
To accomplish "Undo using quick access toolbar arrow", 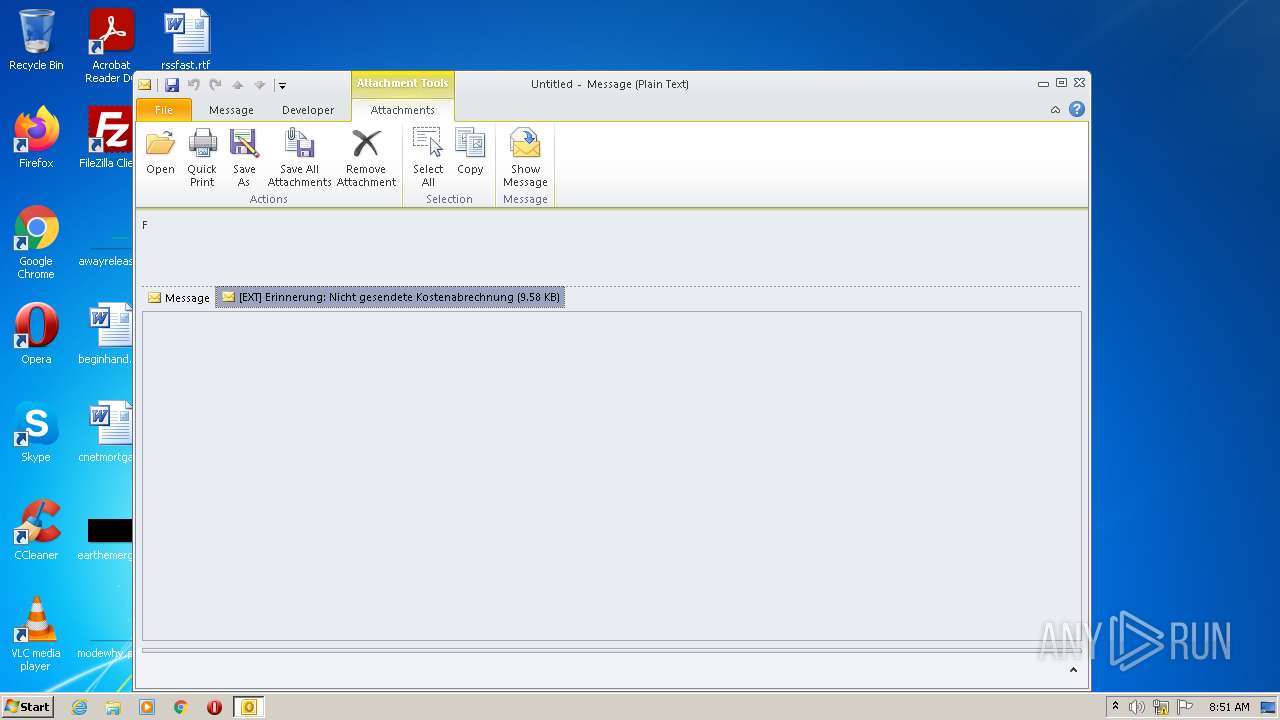I will pyautogui.click(x=194, y=85).
